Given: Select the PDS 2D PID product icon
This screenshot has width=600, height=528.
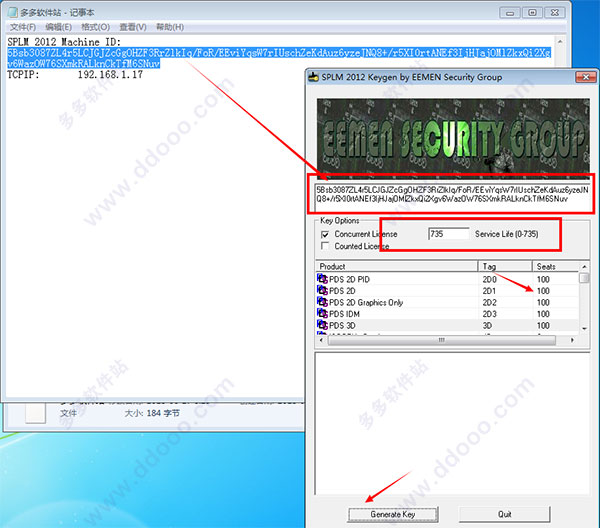Looking at the screenshot, I should (322, 279).
